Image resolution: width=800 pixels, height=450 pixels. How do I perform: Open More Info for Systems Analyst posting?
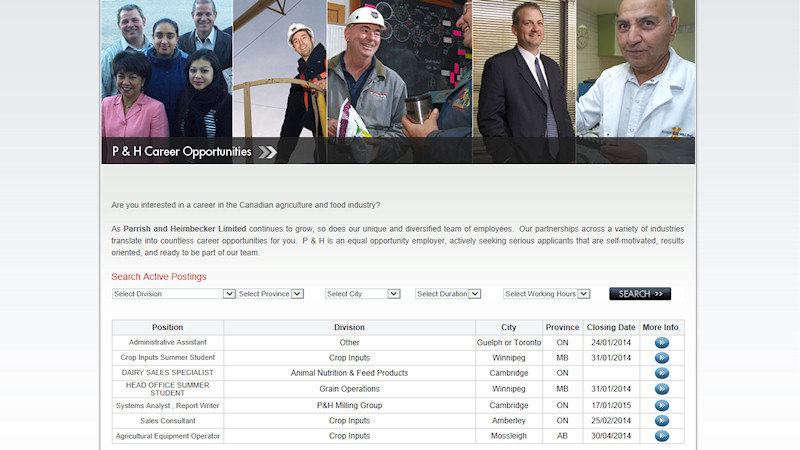coord(661,406)
